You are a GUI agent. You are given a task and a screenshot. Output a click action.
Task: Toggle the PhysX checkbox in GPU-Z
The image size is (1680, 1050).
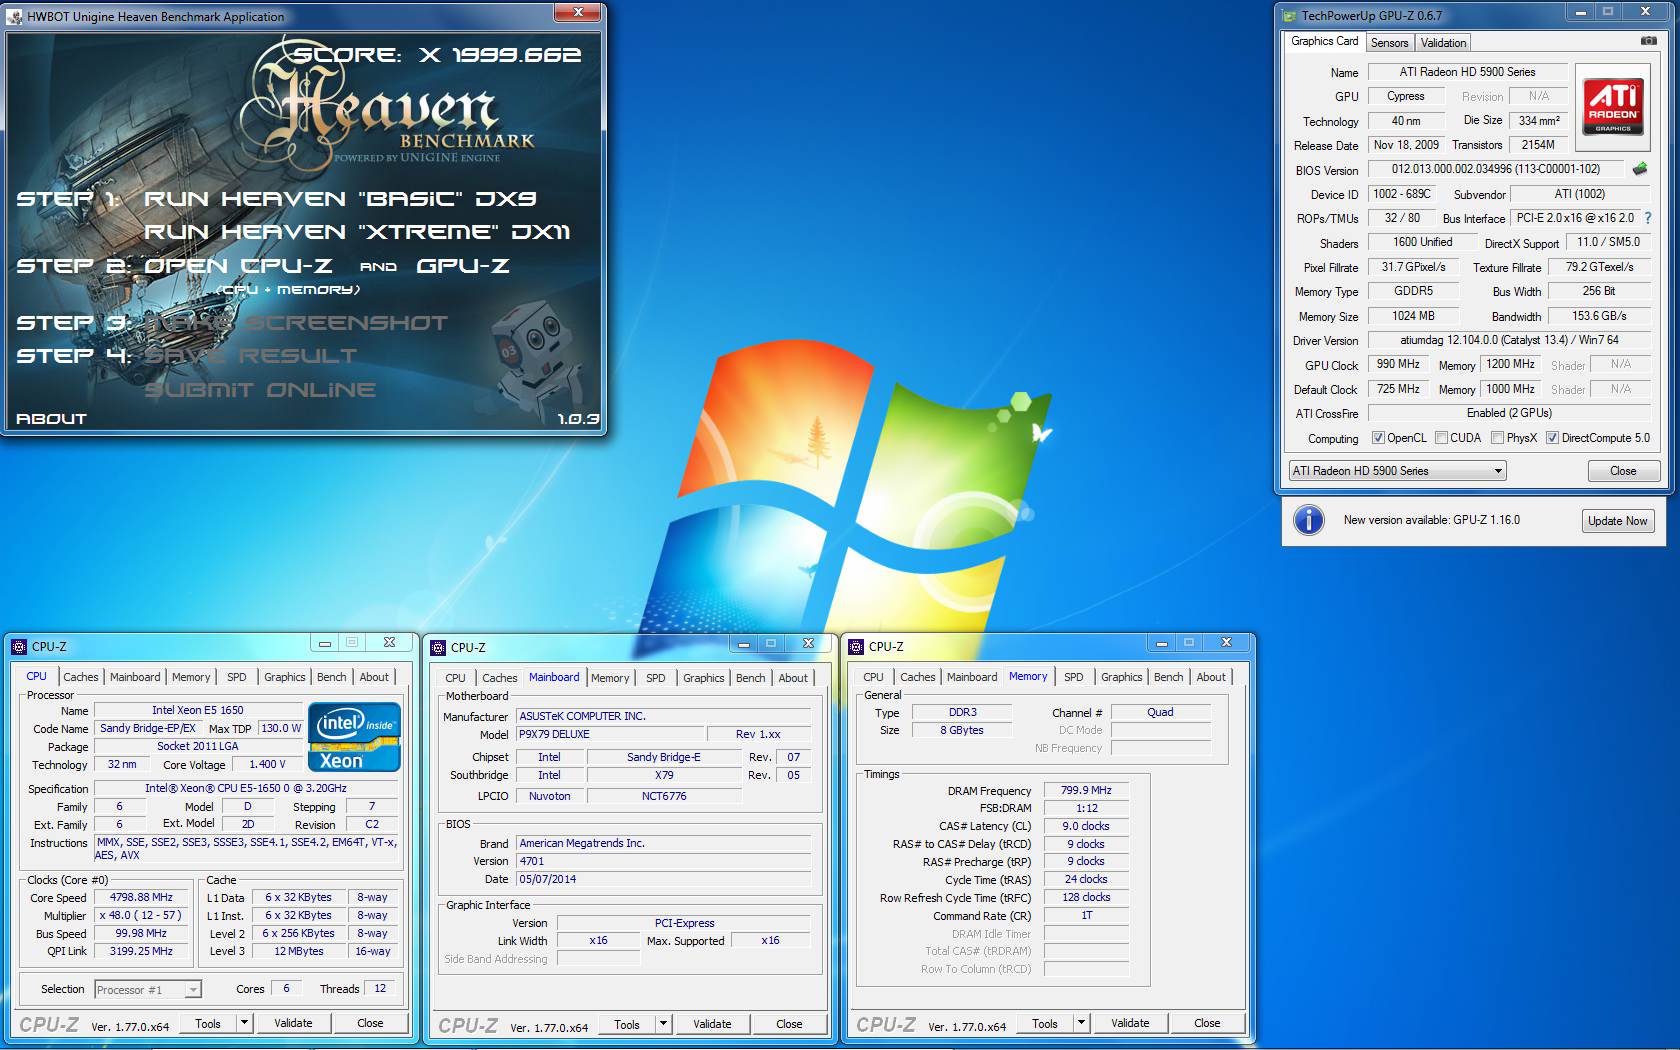1497,438
